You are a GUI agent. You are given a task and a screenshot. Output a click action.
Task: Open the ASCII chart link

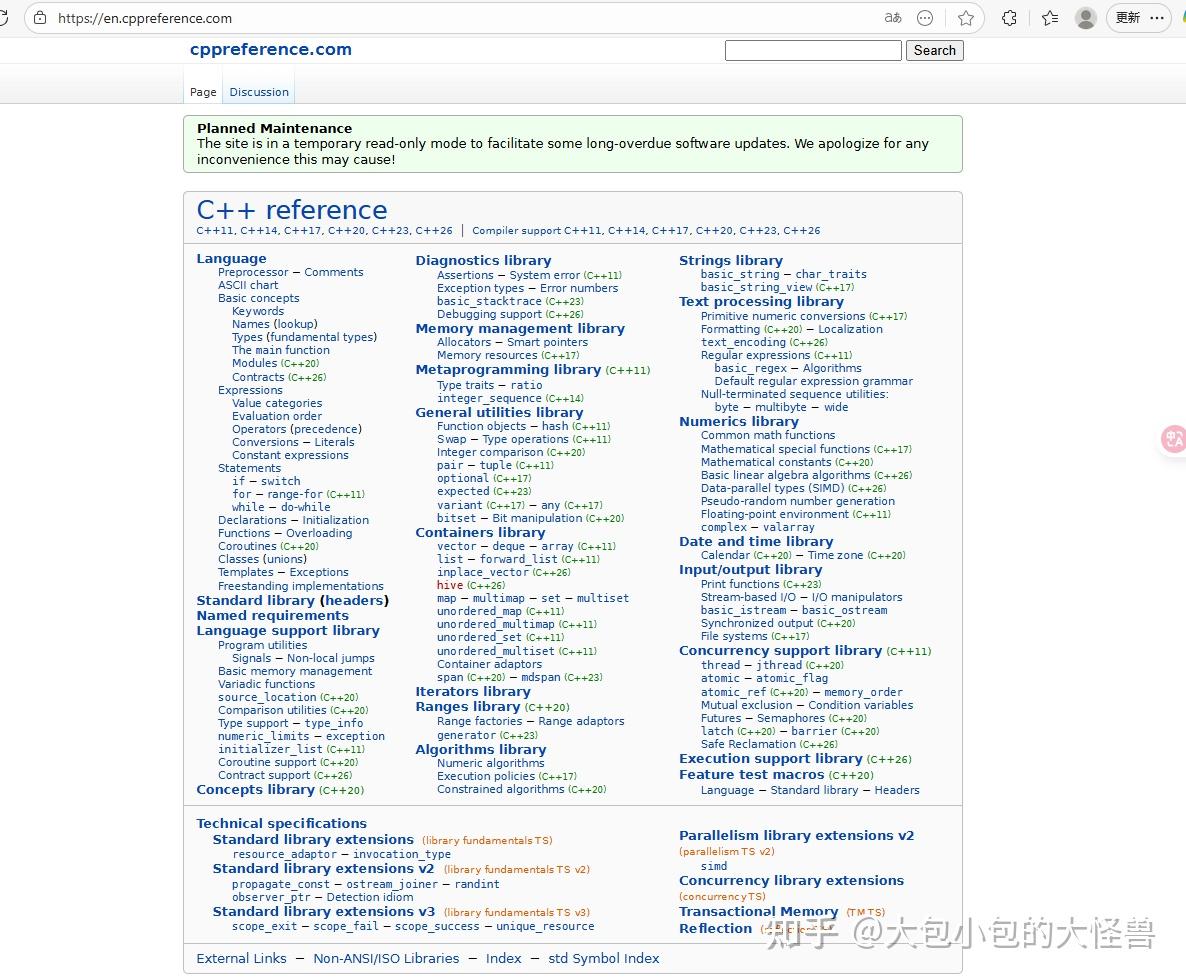coord(248,285)
